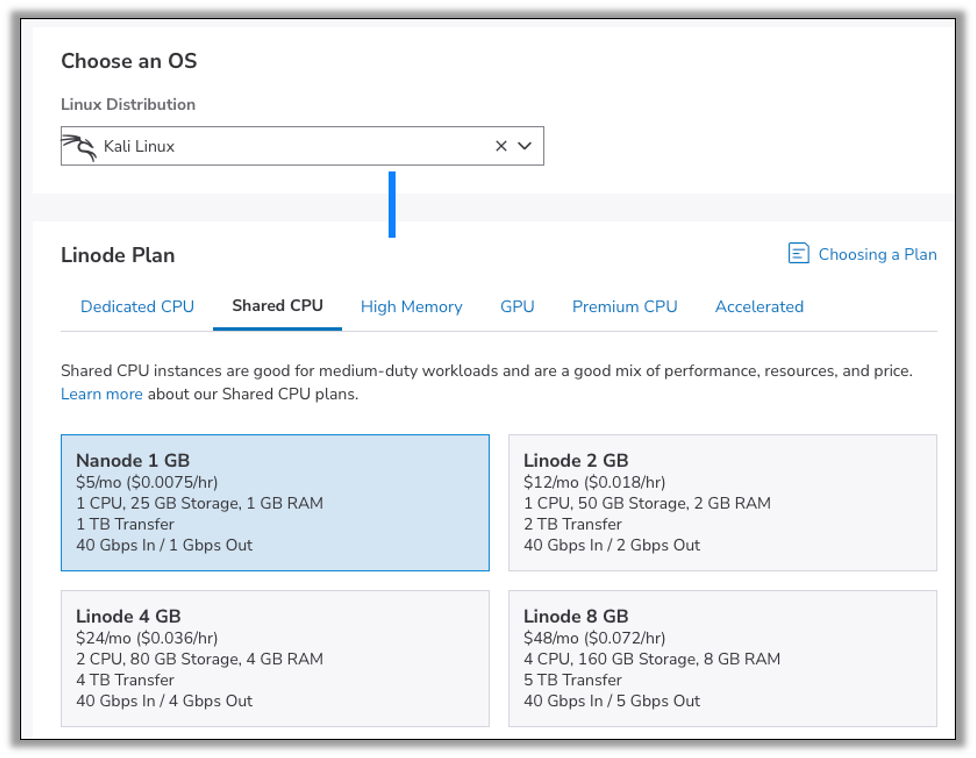Switch to the Premium CPU tab
This screenshot has width=976, height=758.
[x=624, y=307]
